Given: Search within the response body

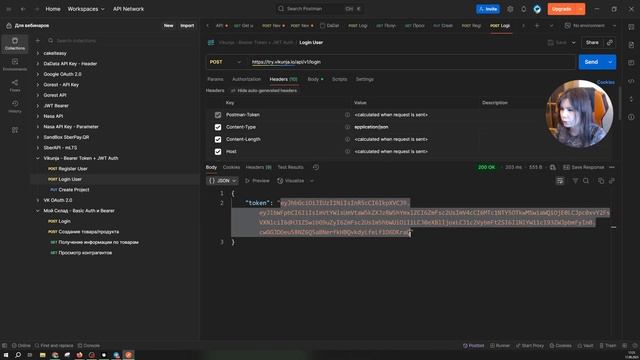Looking at the screenshot, I should 586,181.
